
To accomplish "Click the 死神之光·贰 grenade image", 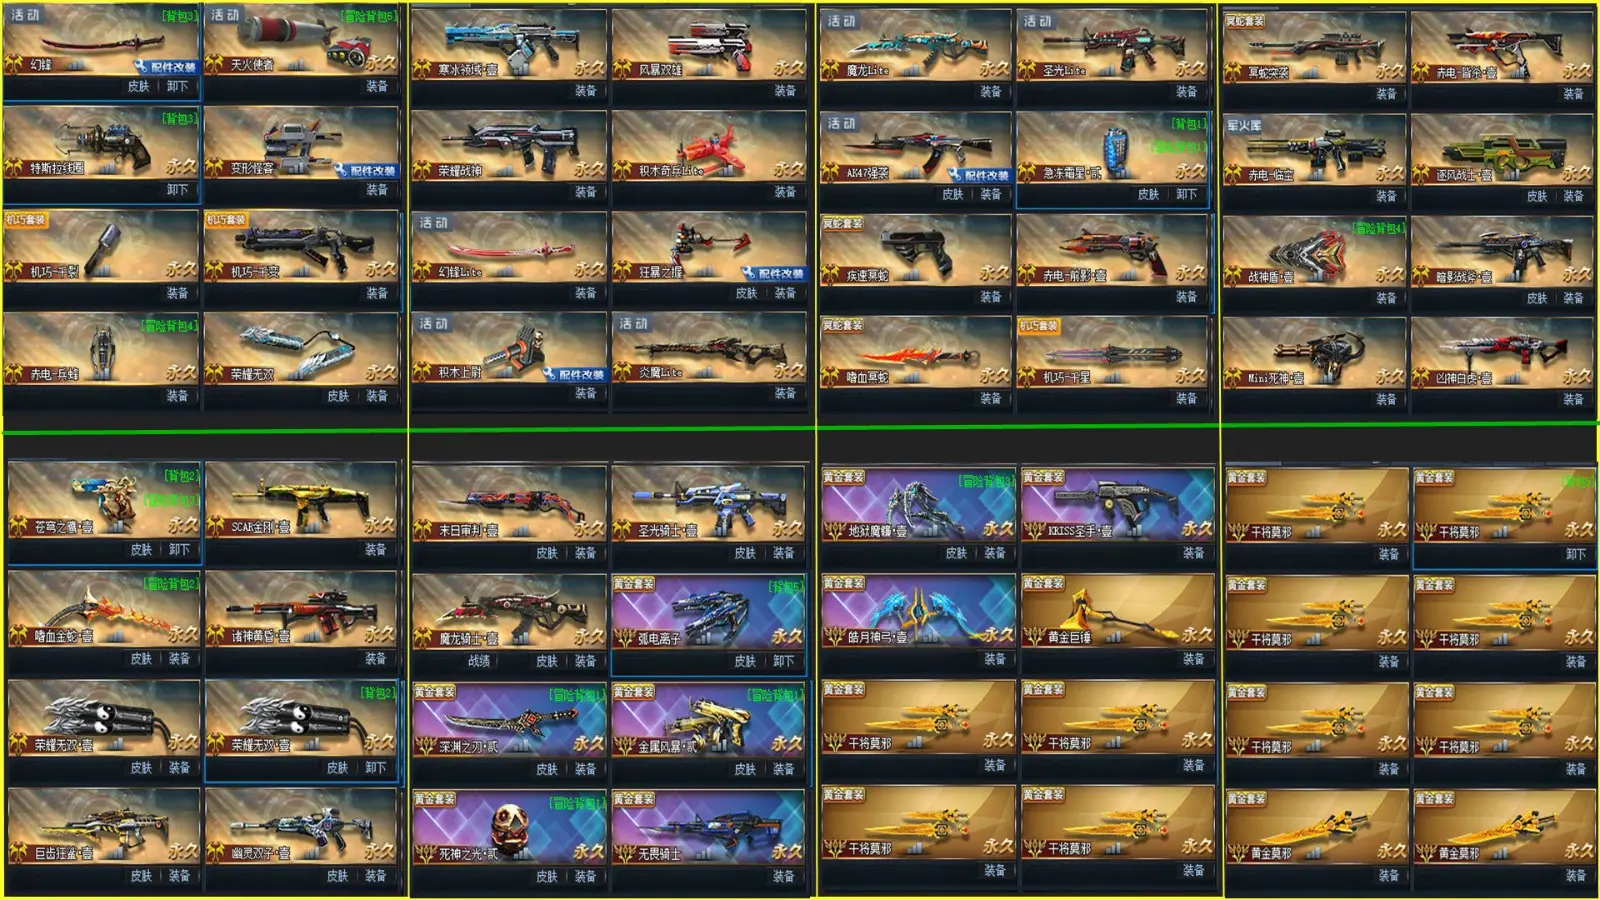I will point(508,828).
